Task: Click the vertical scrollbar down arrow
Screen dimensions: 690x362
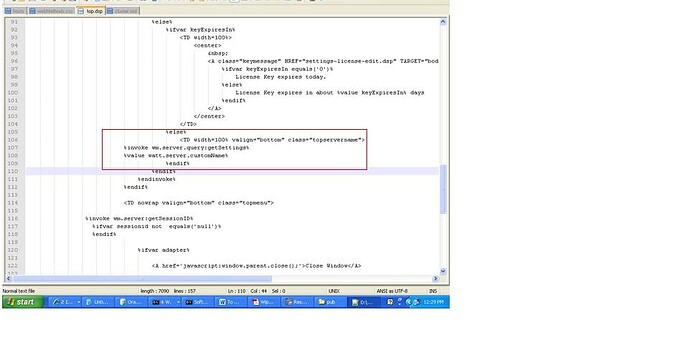Action: [443, 271]
